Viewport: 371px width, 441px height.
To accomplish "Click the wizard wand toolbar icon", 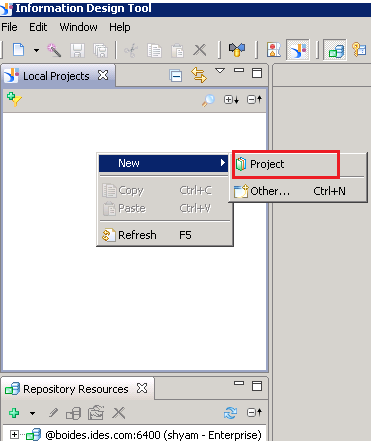I will (x=54, y=50).
